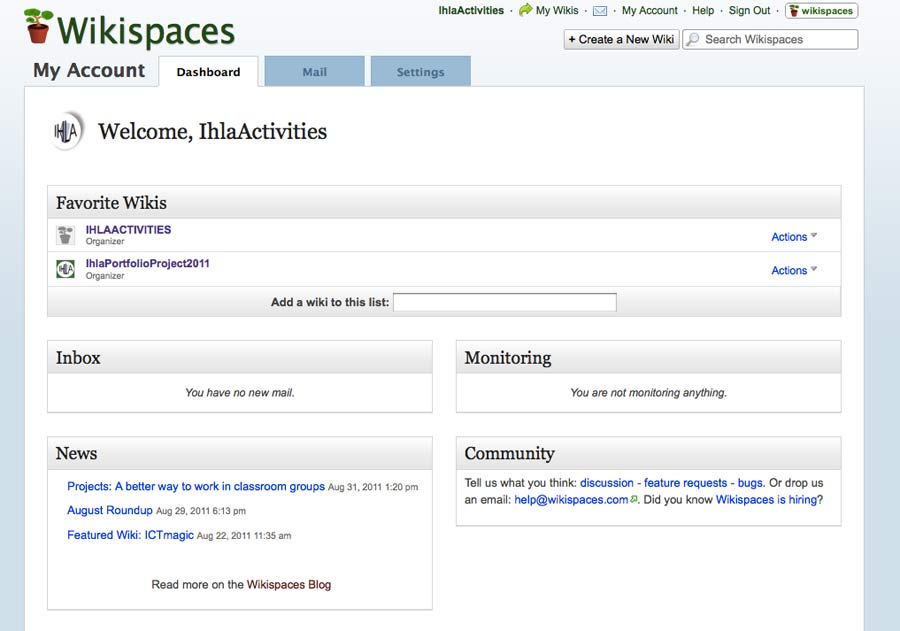Click the magnifier icon in search box
Viewport: 900px width, 631px height.
[x=692, y=40]
